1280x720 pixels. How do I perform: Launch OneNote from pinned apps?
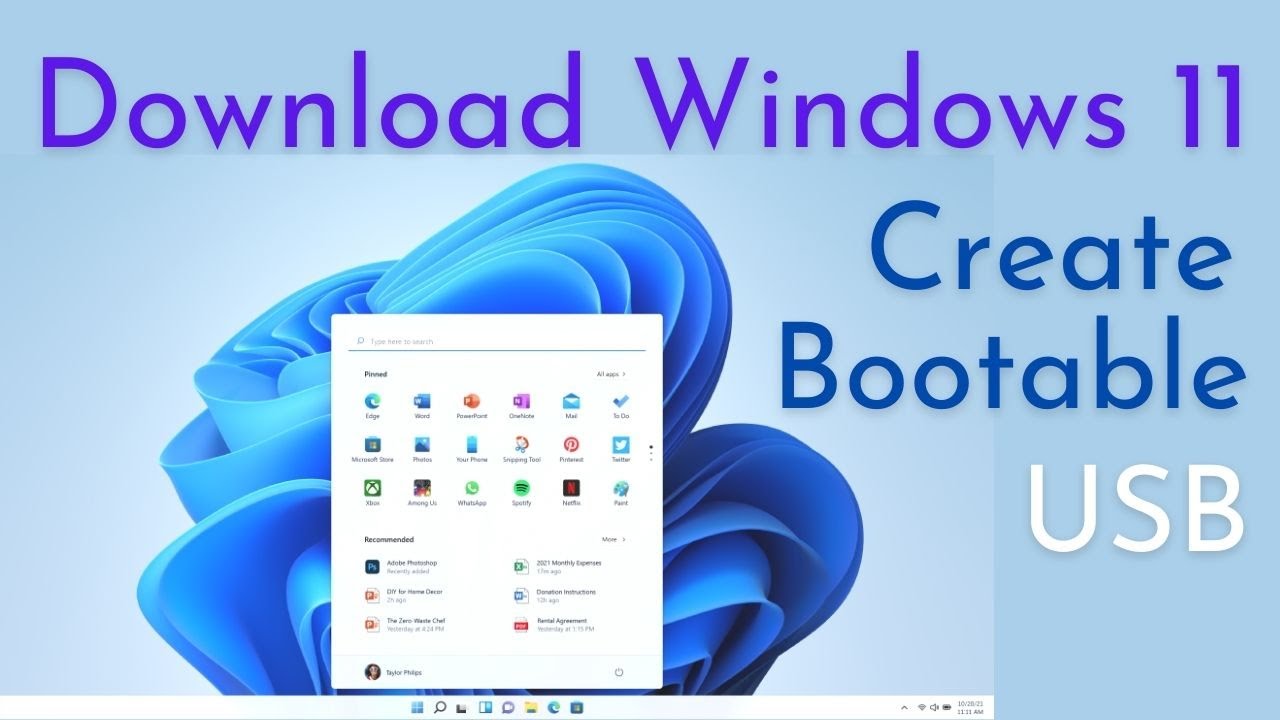(521, 405)
